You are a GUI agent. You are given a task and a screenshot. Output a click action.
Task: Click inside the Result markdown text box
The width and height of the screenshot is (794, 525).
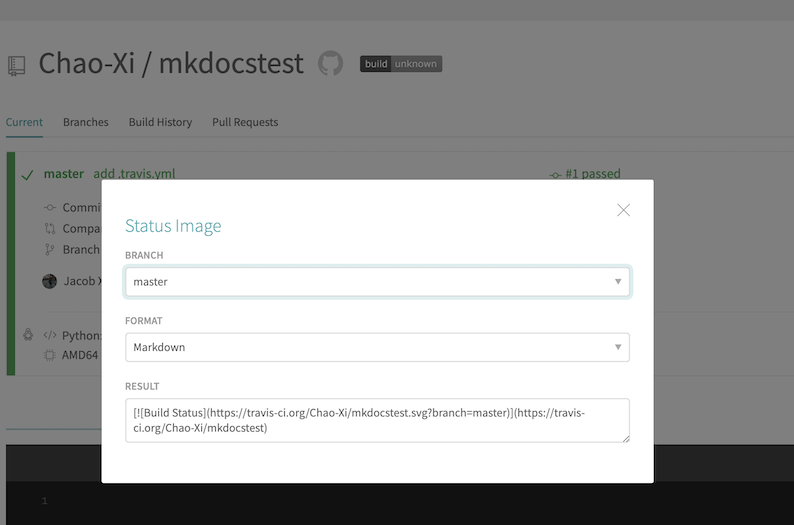[x=377, y=420]
